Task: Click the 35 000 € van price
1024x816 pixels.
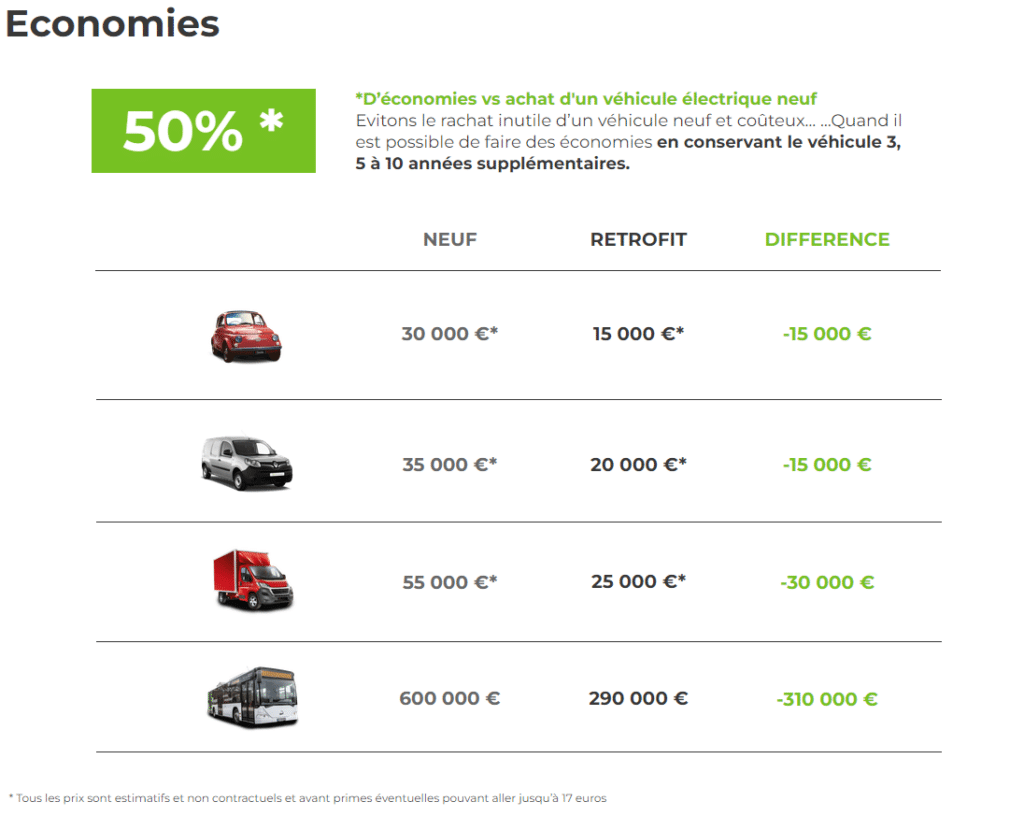Action: pos(449,464)
